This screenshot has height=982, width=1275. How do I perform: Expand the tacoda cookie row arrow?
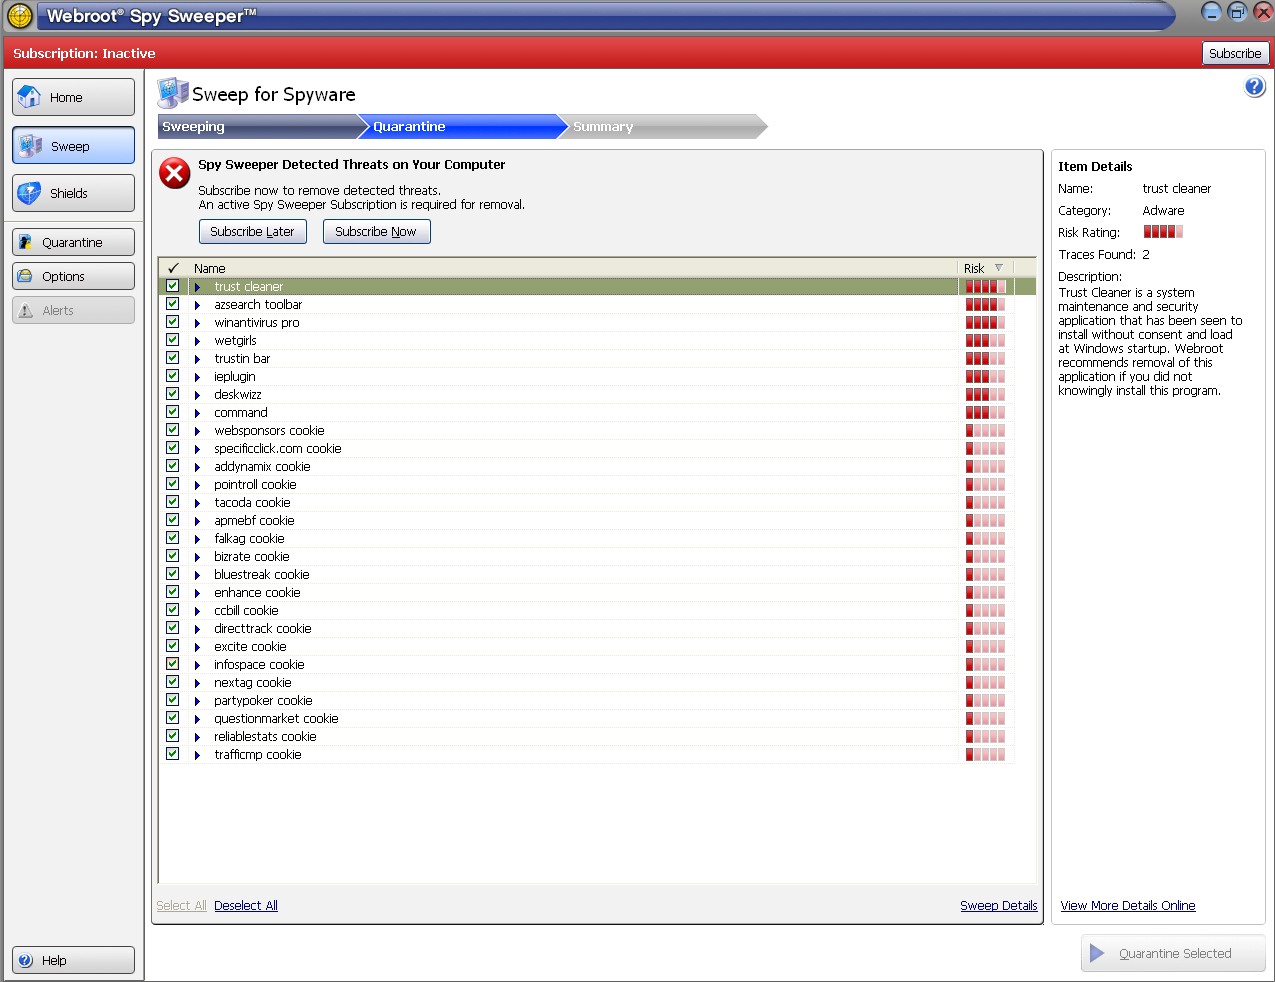pos(197,503)
